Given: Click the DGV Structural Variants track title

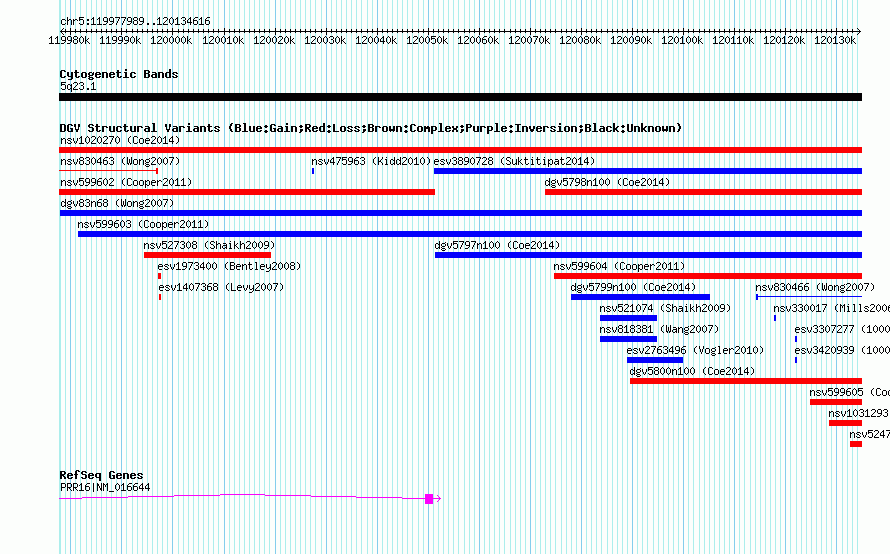Looking at the screenshot, I should click(371, 128).
